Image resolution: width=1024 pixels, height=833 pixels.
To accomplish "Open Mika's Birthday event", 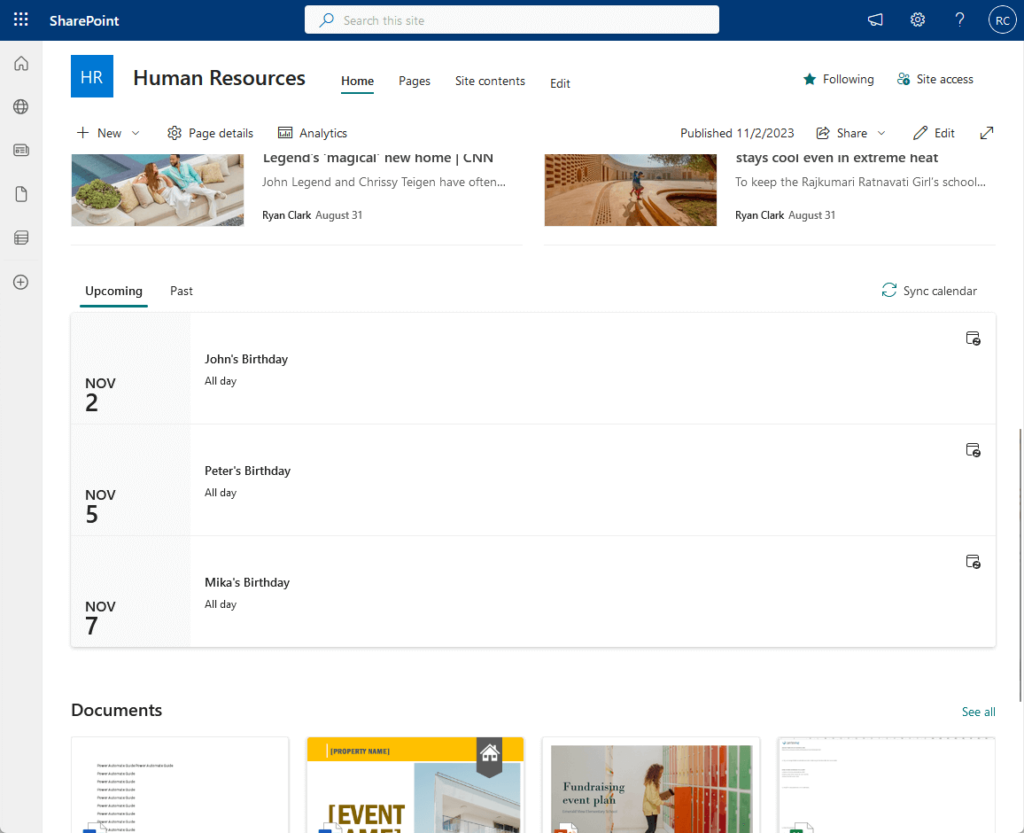I will pos(247,582).
